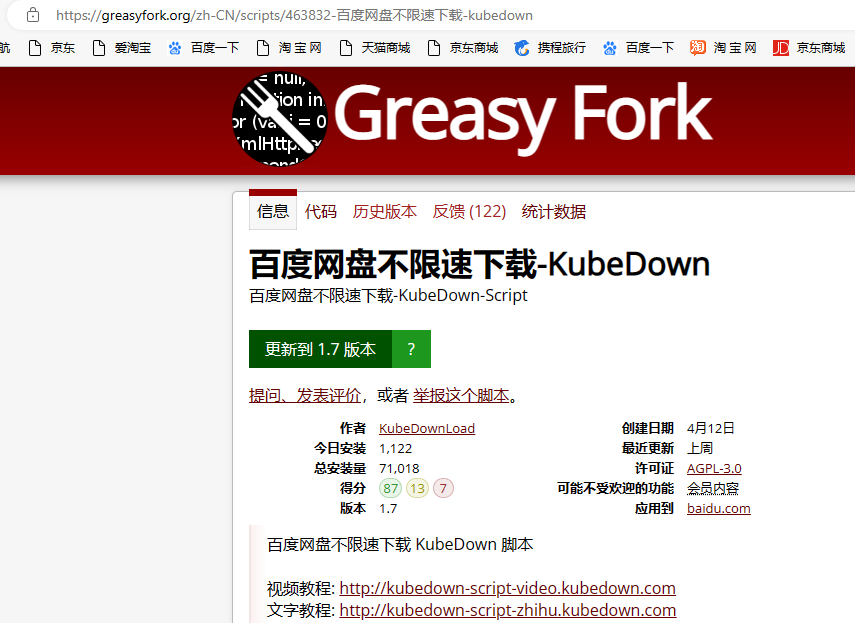Open 淘宝网 bookmark with blank page icon
Viewport: 855px width, 623px height.
tap(289, 48)
